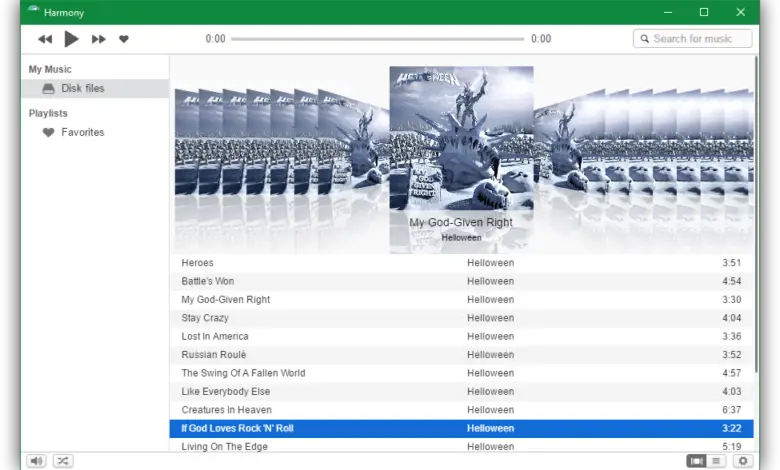Image resolution: width=780 pixels, height=470 pixels.
Task: Select the track My God-Given Right in list
Action: [461, 299]
